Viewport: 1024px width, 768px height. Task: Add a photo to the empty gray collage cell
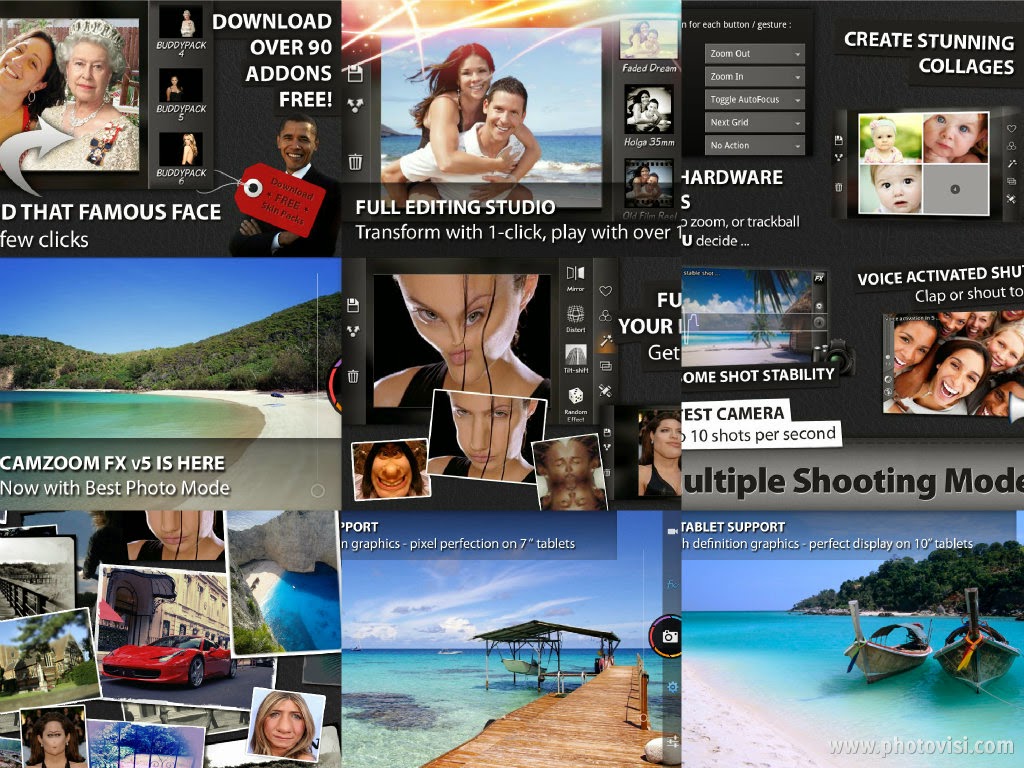click(x=955, y=189)
